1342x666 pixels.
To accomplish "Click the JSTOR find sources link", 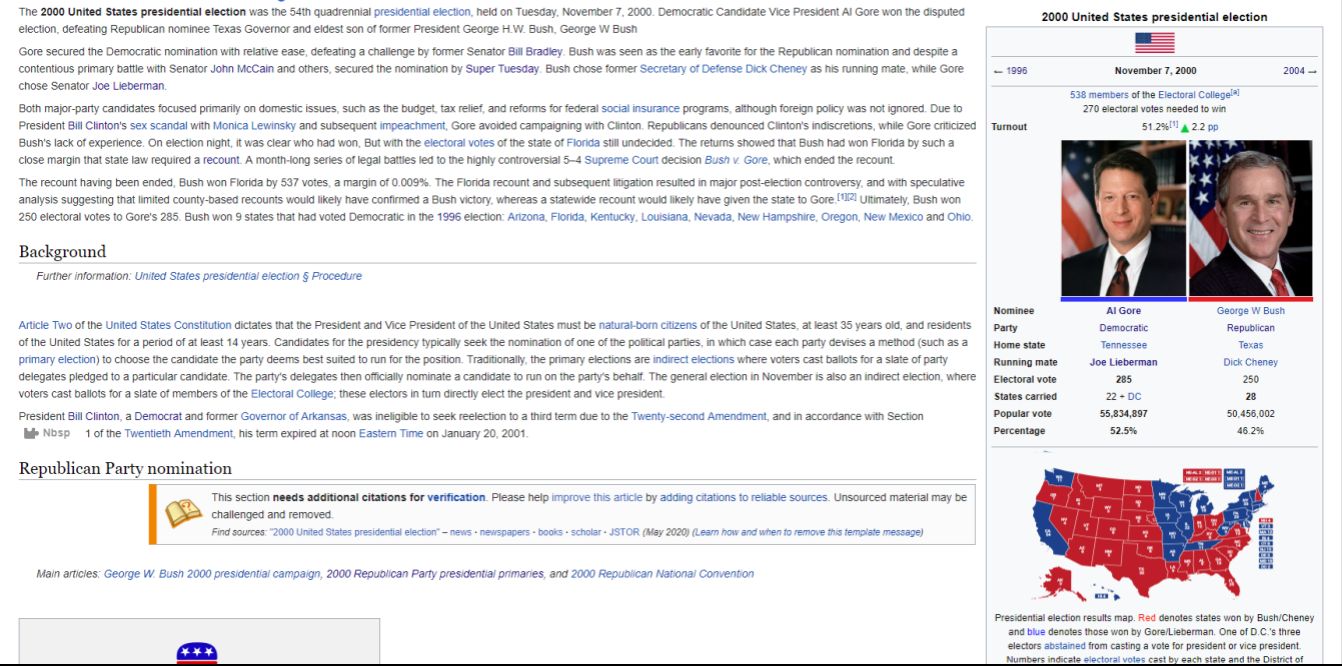I will (624, 532).
